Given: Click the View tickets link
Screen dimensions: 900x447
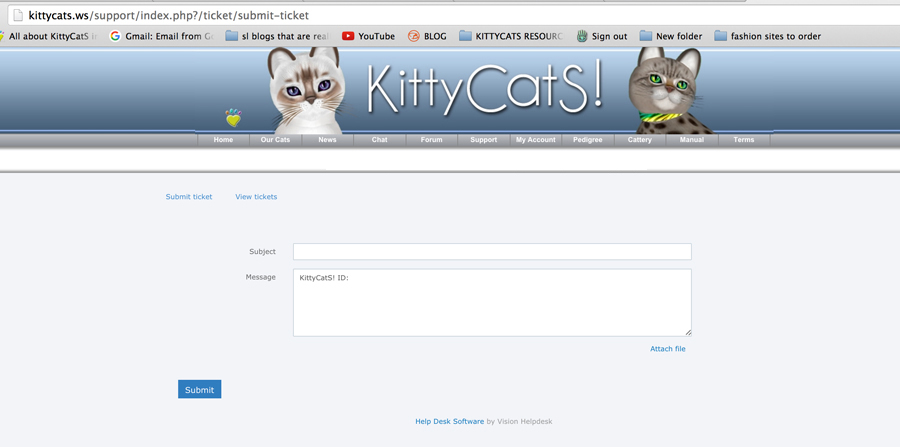Looking at the screenshot, I should pos(256,197).
